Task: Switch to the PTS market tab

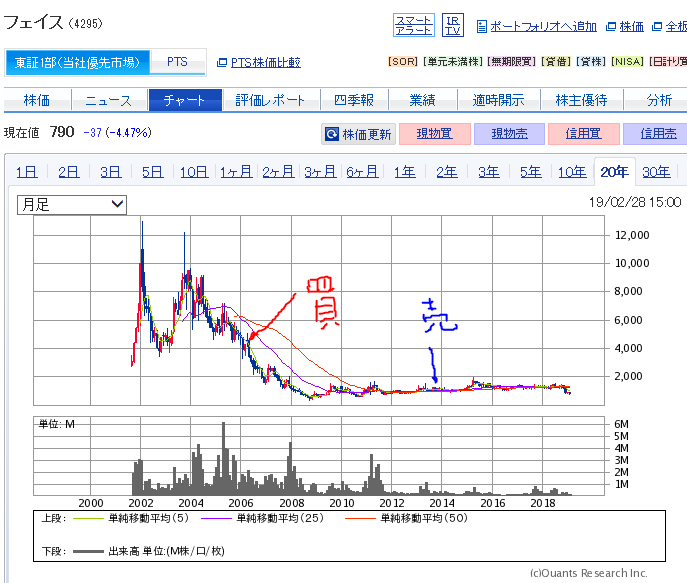Action: [177, 62]
